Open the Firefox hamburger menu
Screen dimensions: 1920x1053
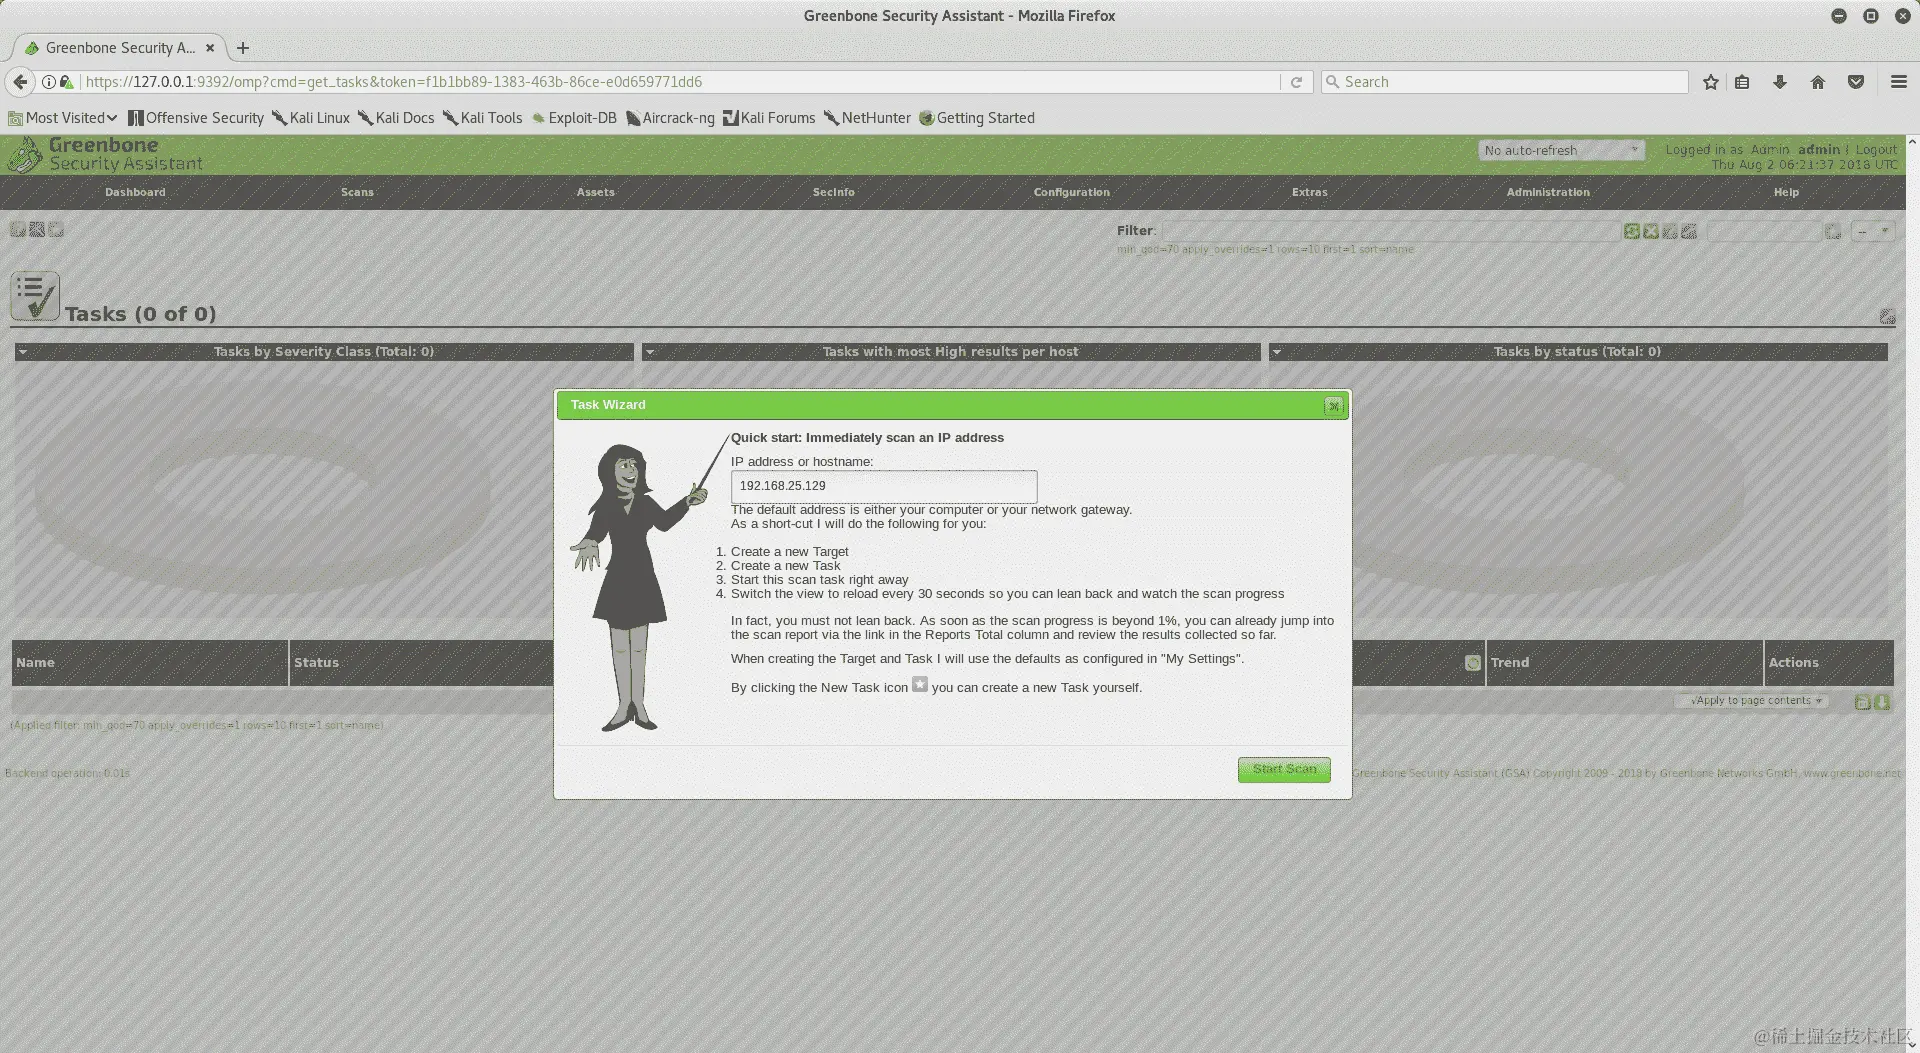[1899, 82]
